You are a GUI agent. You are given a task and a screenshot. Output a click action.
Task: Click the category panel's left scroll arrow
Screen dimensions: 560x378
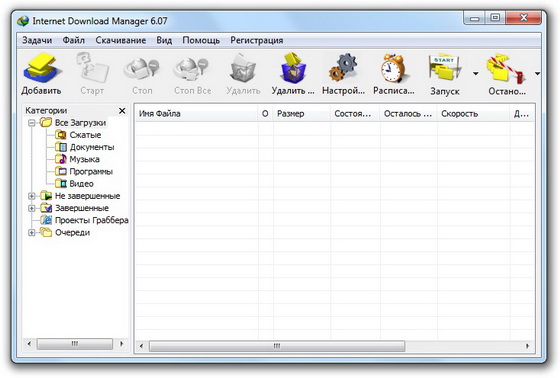coord(29,344)
